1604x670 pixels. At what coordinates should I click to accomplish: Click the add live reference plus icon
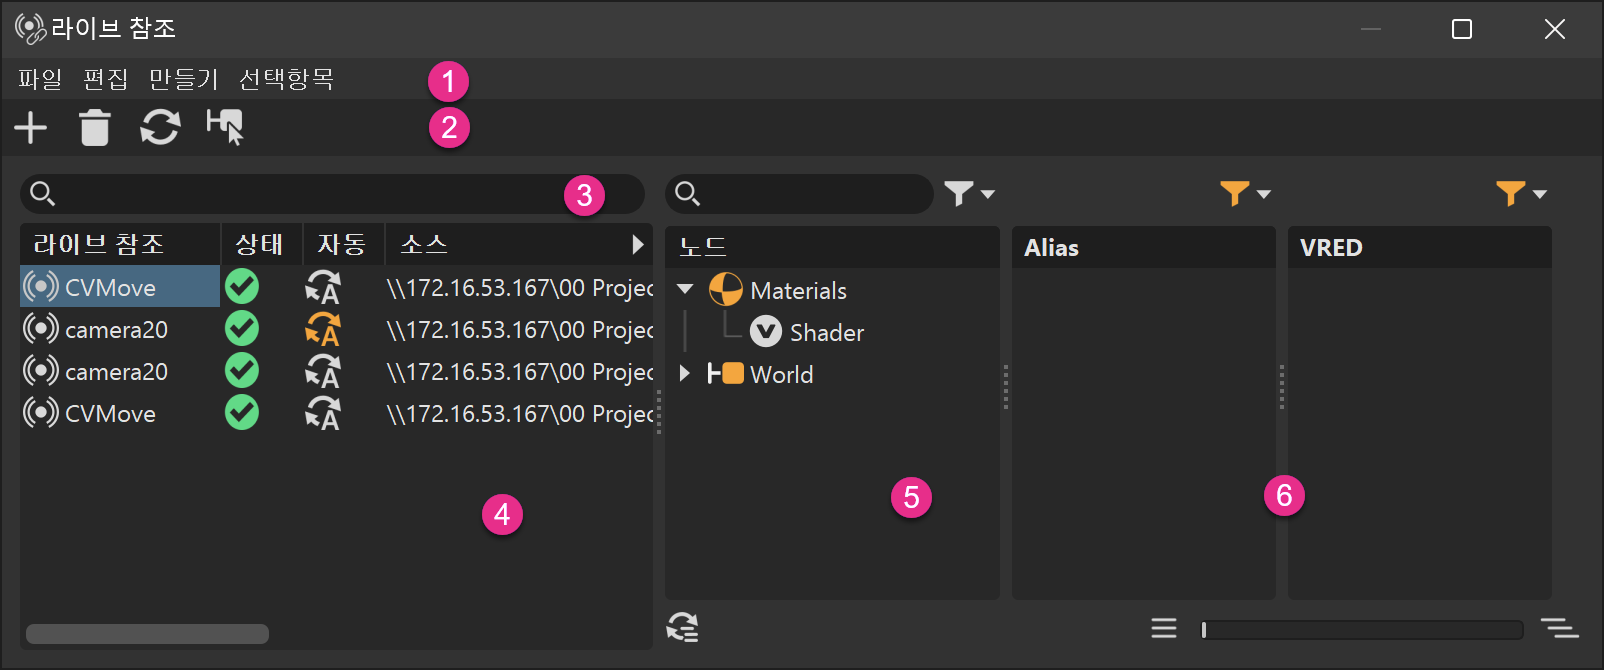31,128
